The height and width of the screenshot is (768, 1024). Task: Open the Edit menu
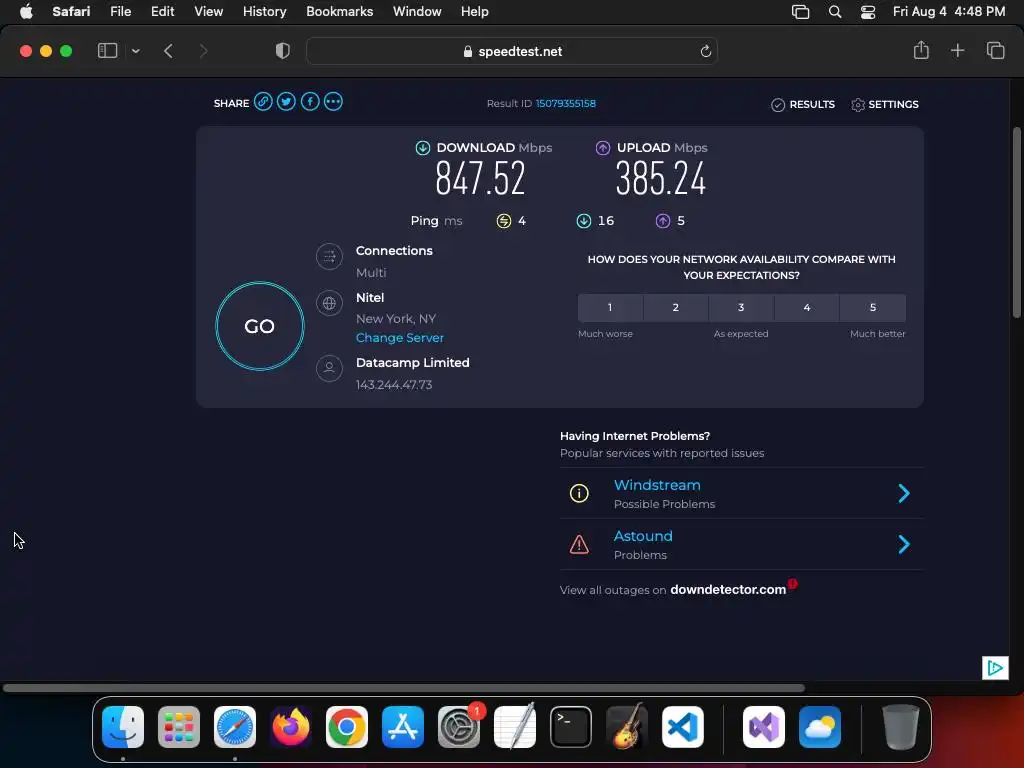click(x=163, y=12)
